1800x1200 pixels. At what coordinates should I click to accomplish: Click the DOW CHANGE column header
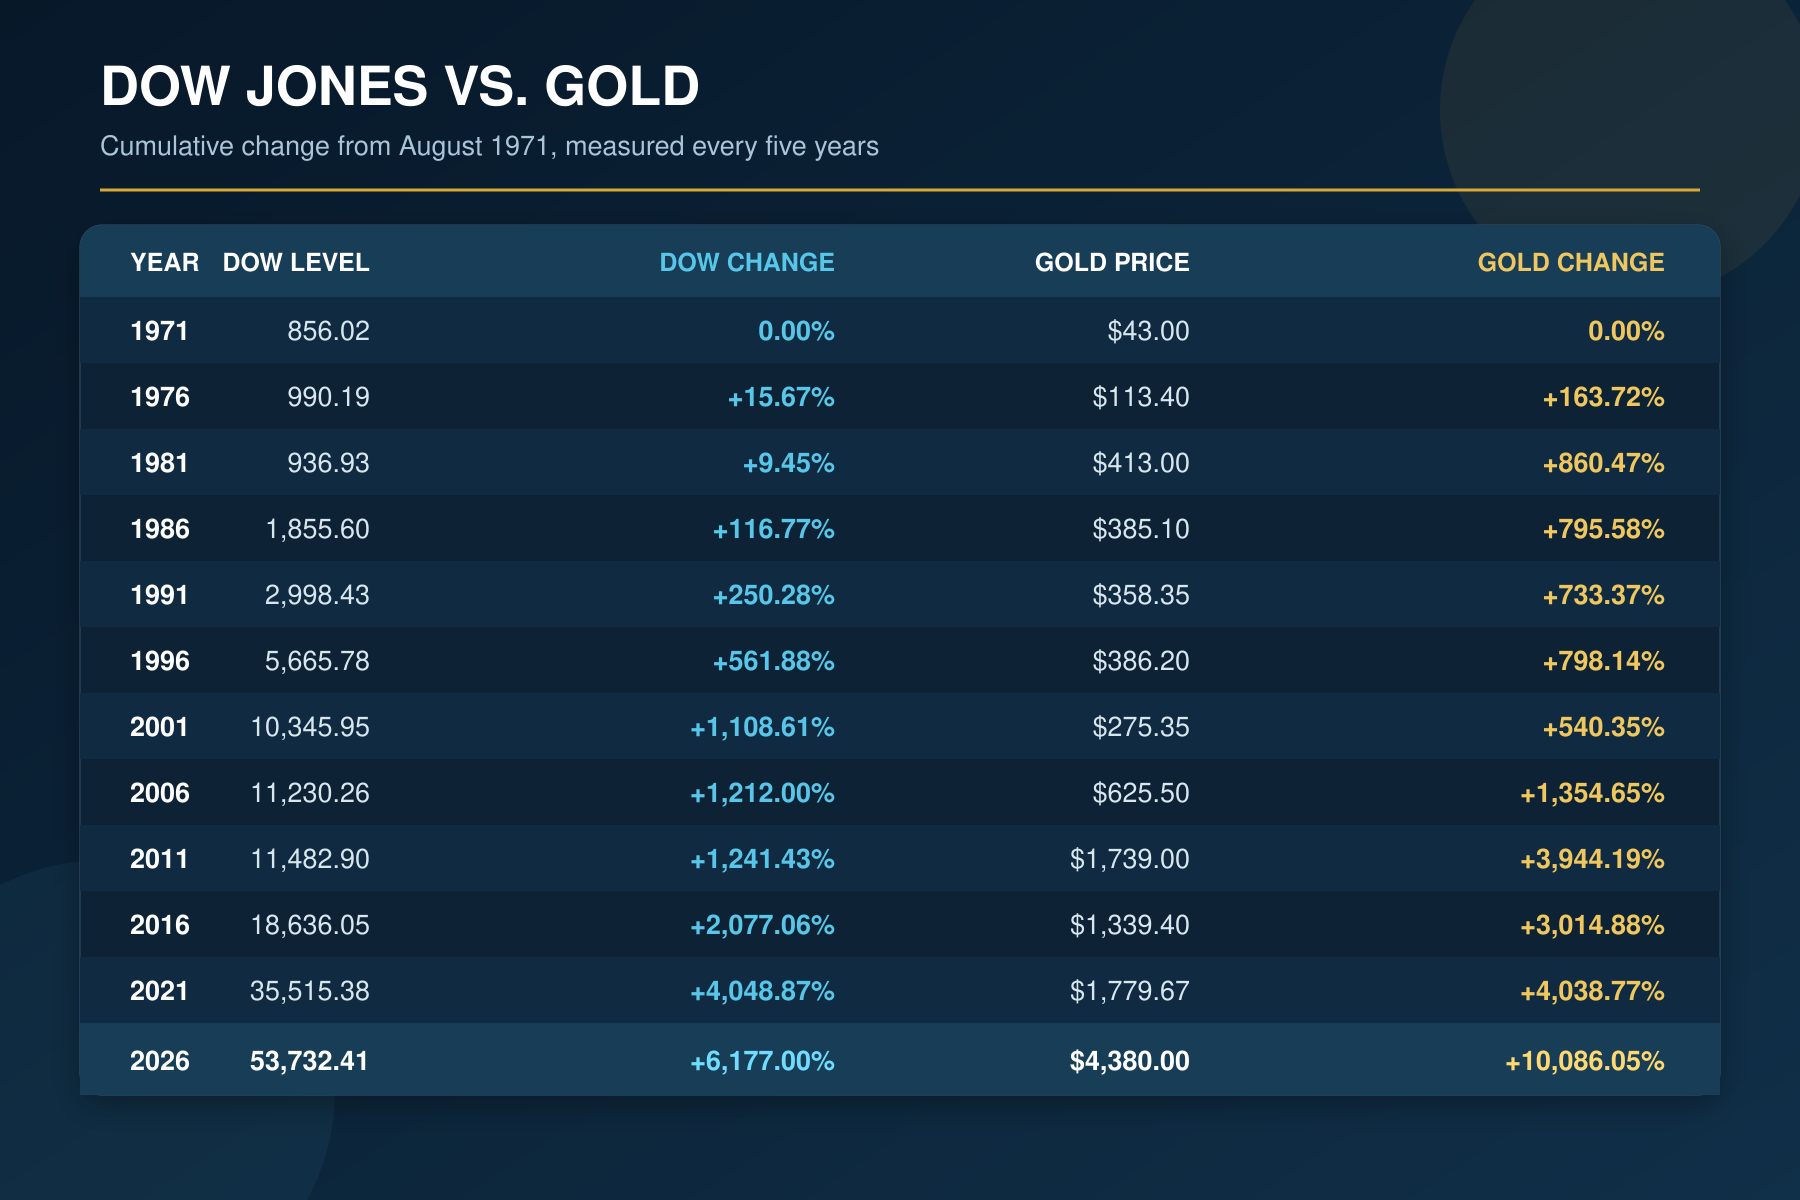pyautogui.click(x=746, y=262)
